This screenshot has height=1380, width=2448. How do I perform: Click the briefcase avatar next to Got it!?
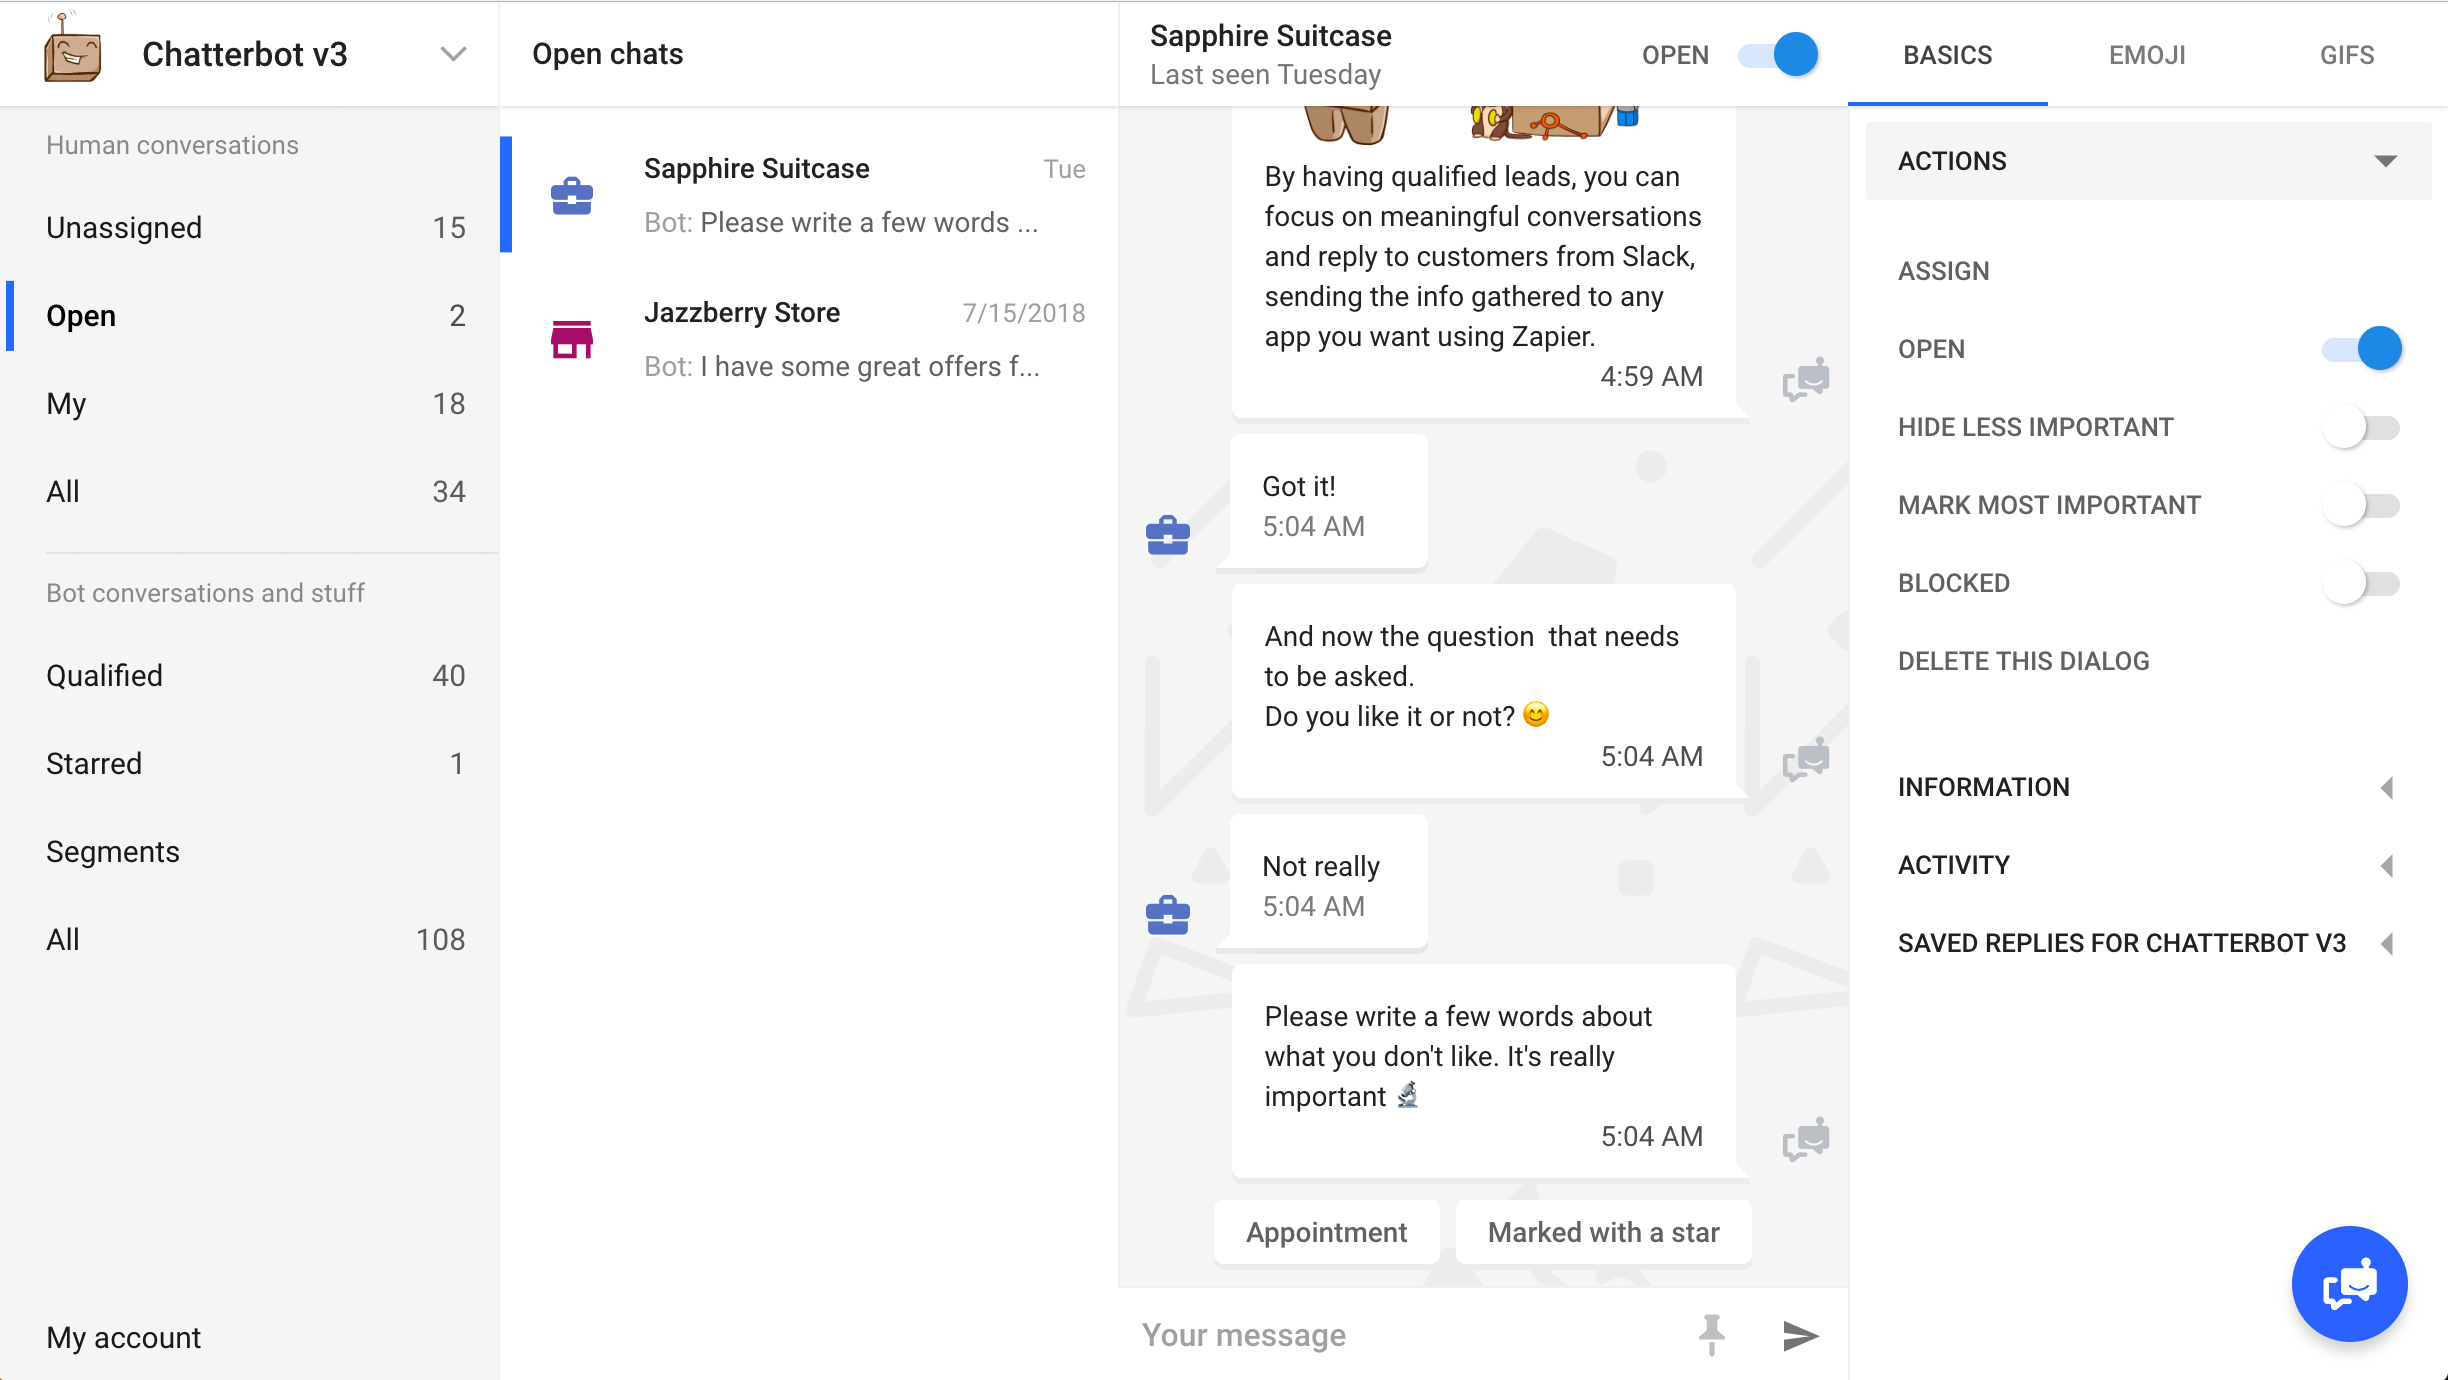coord(1167,534)
